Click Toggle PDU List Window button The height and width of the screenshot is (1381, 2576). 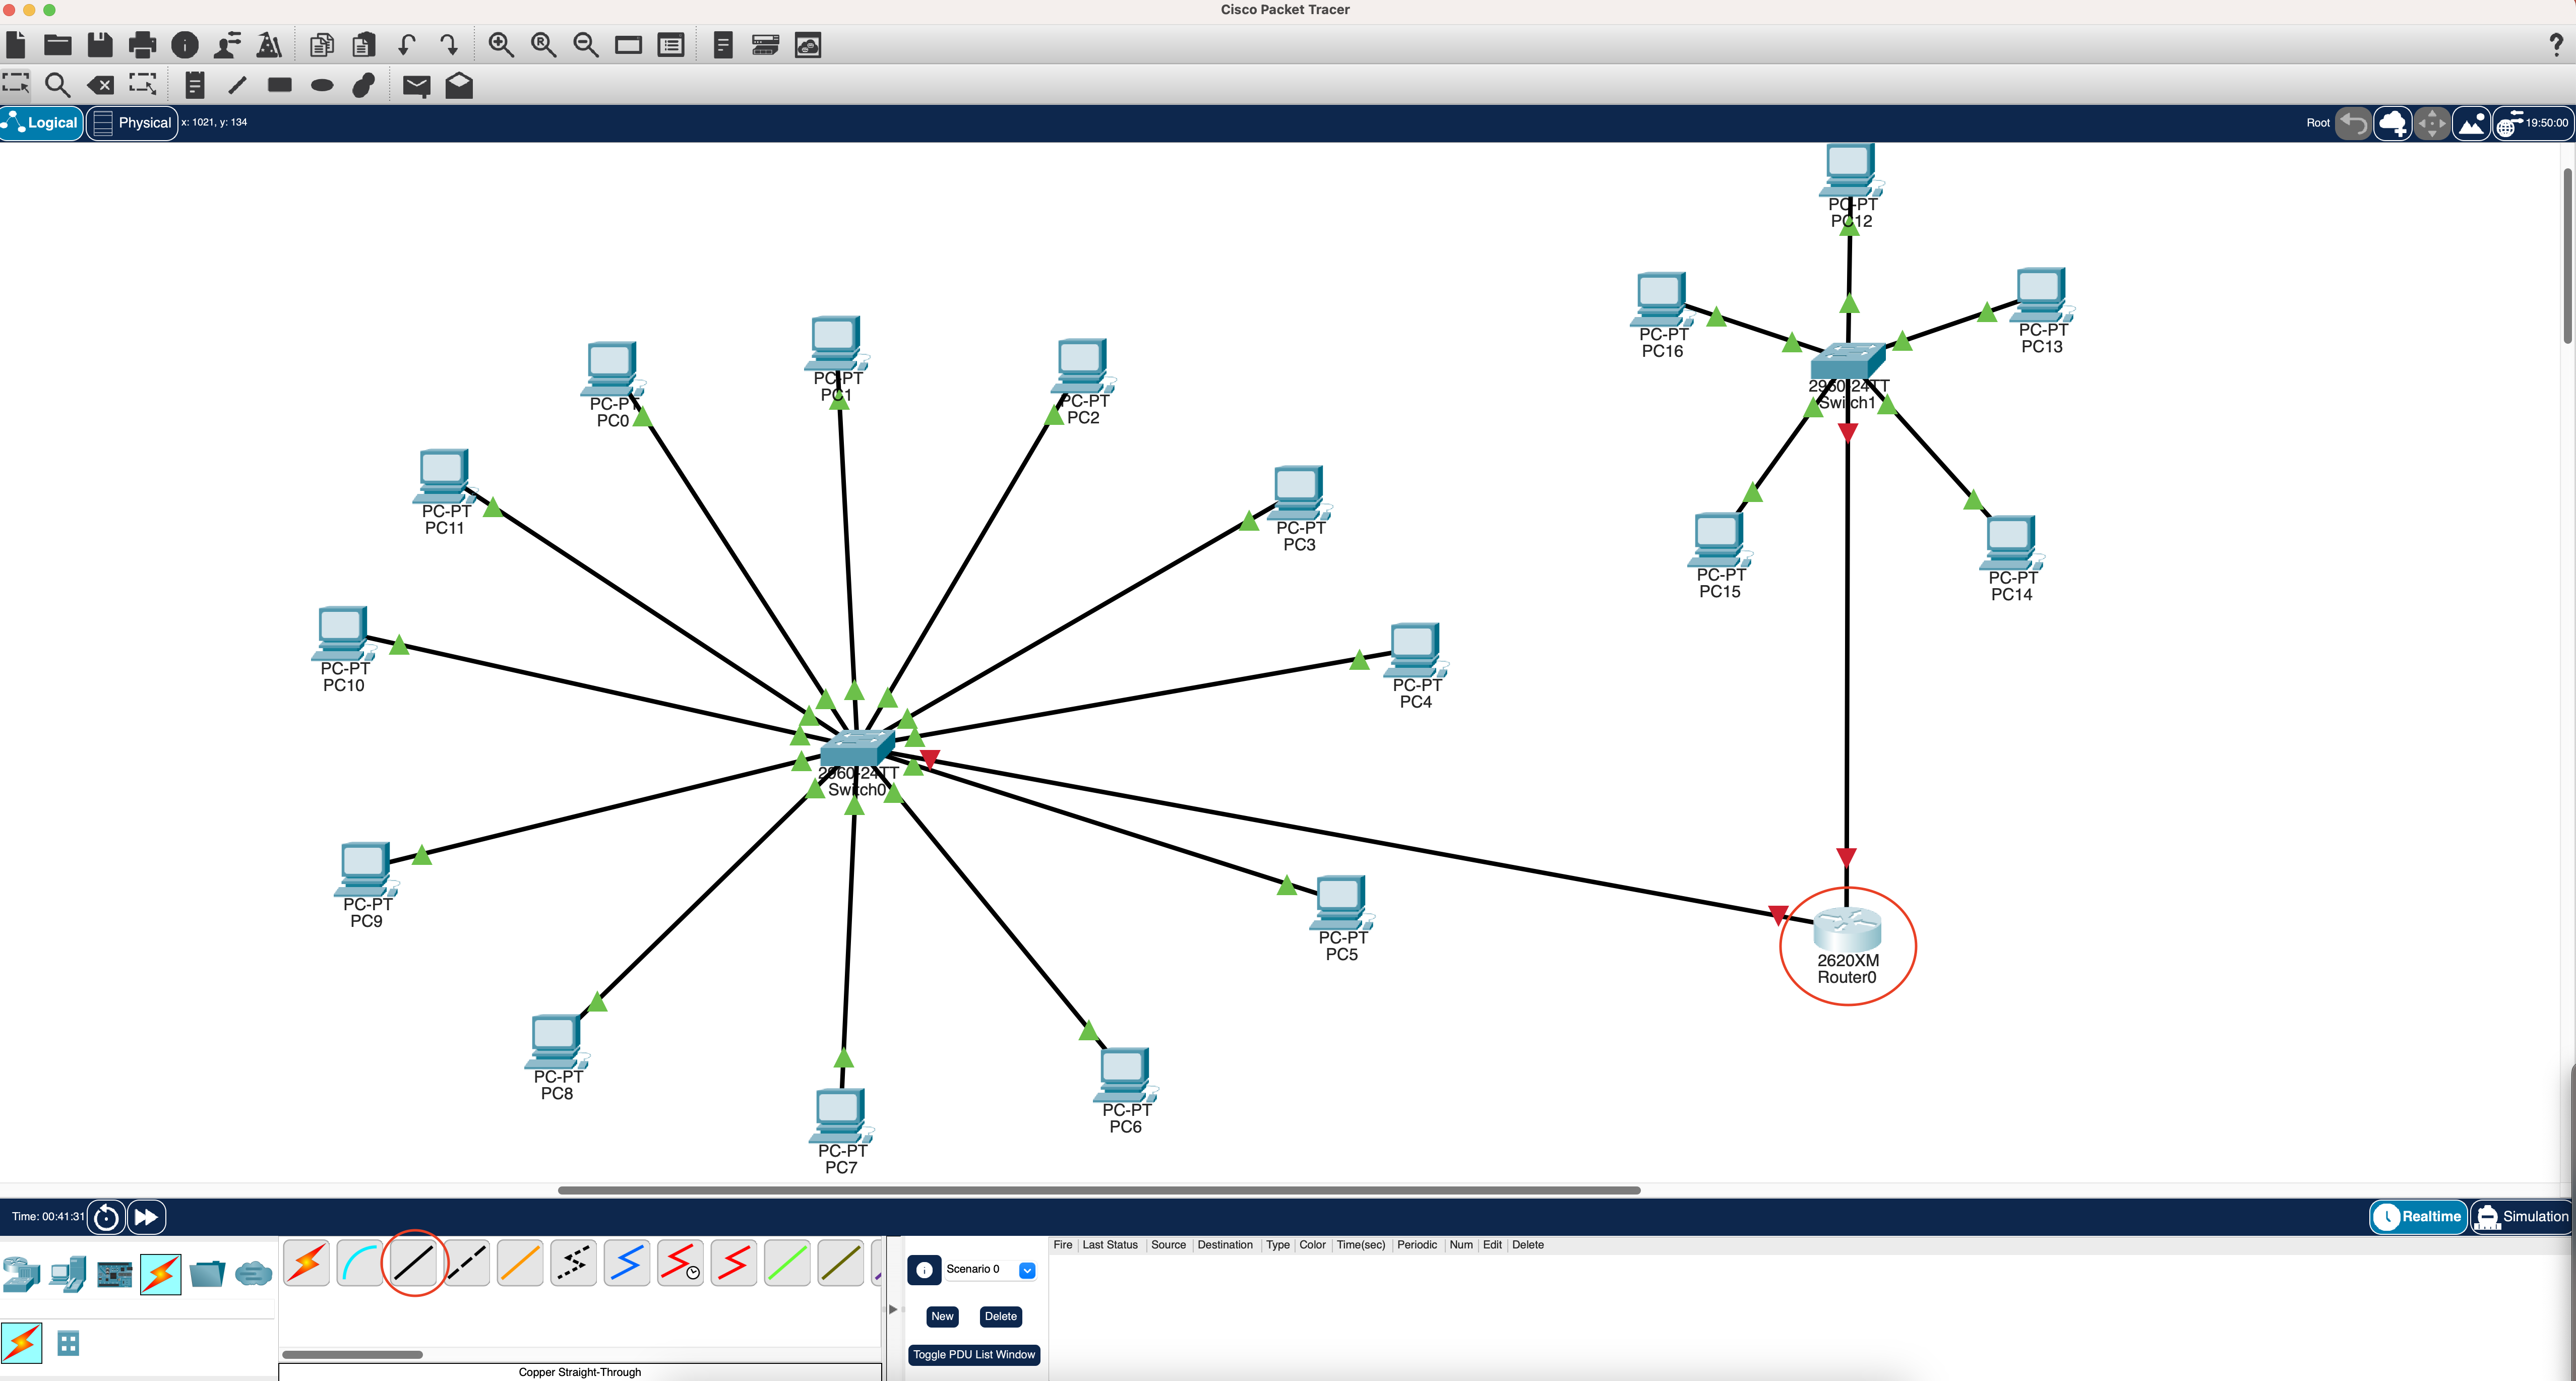click(x=974, y=1354)
